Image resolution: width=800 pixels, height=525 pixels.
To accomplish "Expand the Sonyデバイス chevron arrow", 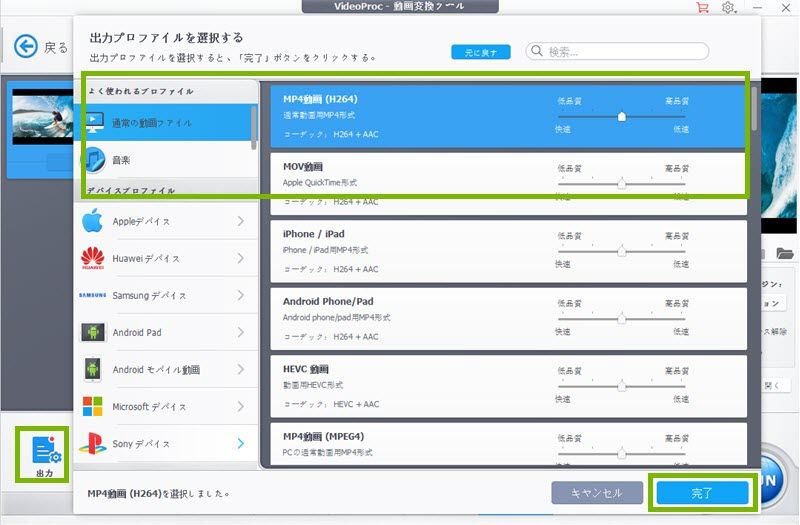I will point(241,443).
